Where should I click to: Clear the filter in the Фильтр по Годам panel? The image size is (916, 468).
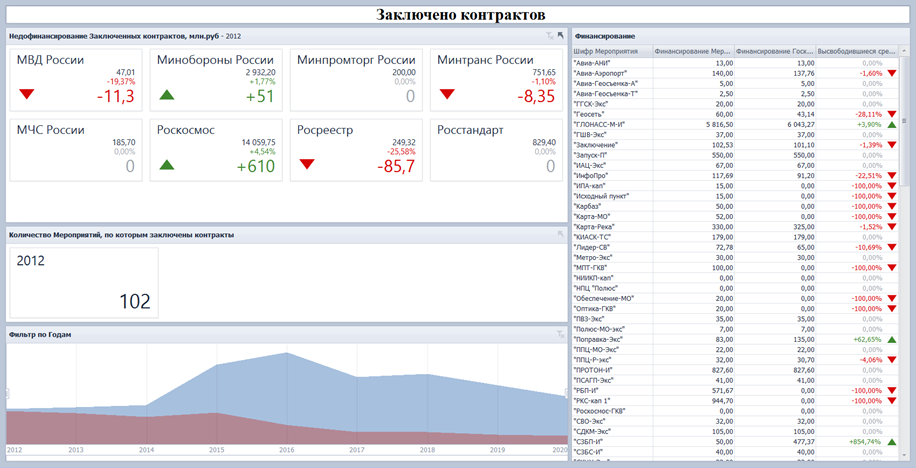561,334
